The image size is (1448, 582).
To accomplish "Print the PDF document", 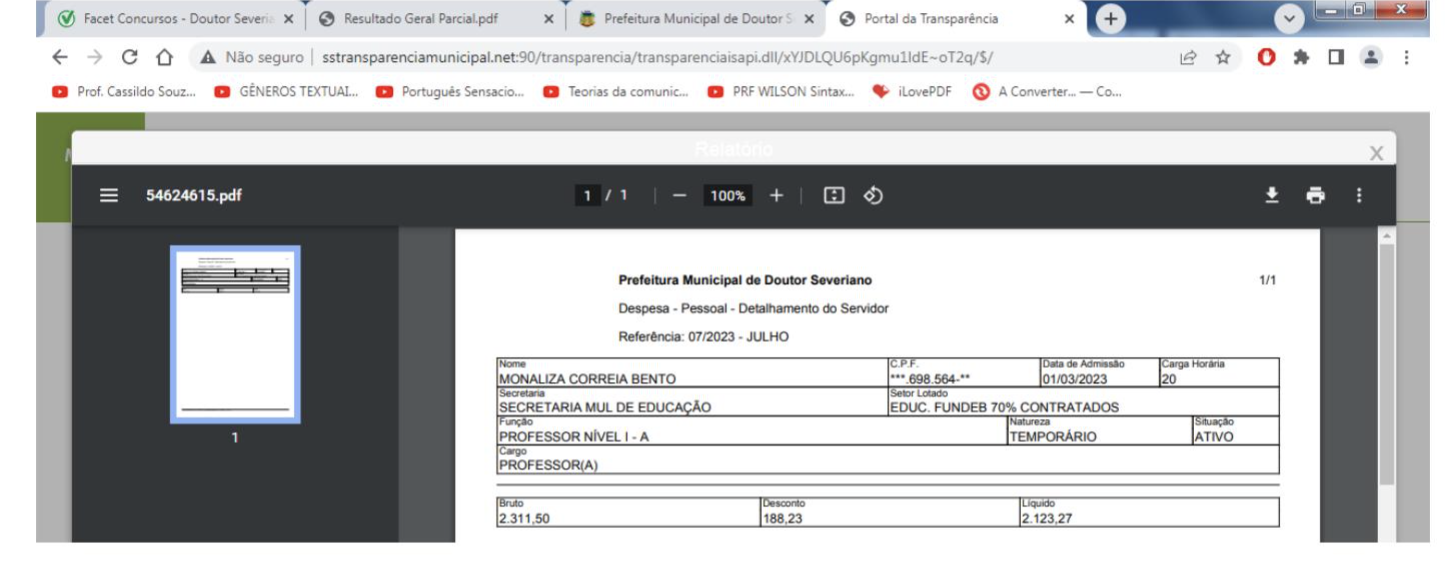I will (x=1315, y=196).
